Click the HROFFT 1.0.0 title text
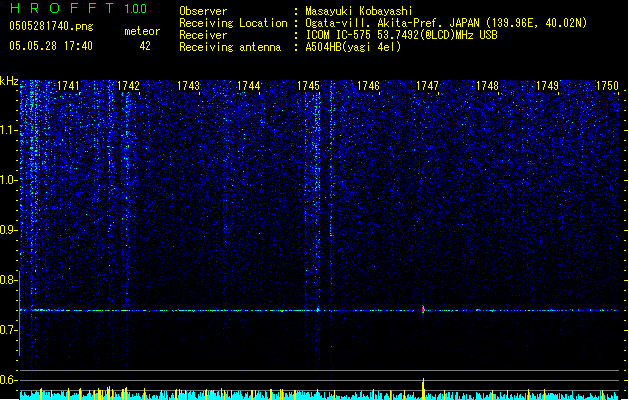The image size is (629, 400). tap(78, 8)
